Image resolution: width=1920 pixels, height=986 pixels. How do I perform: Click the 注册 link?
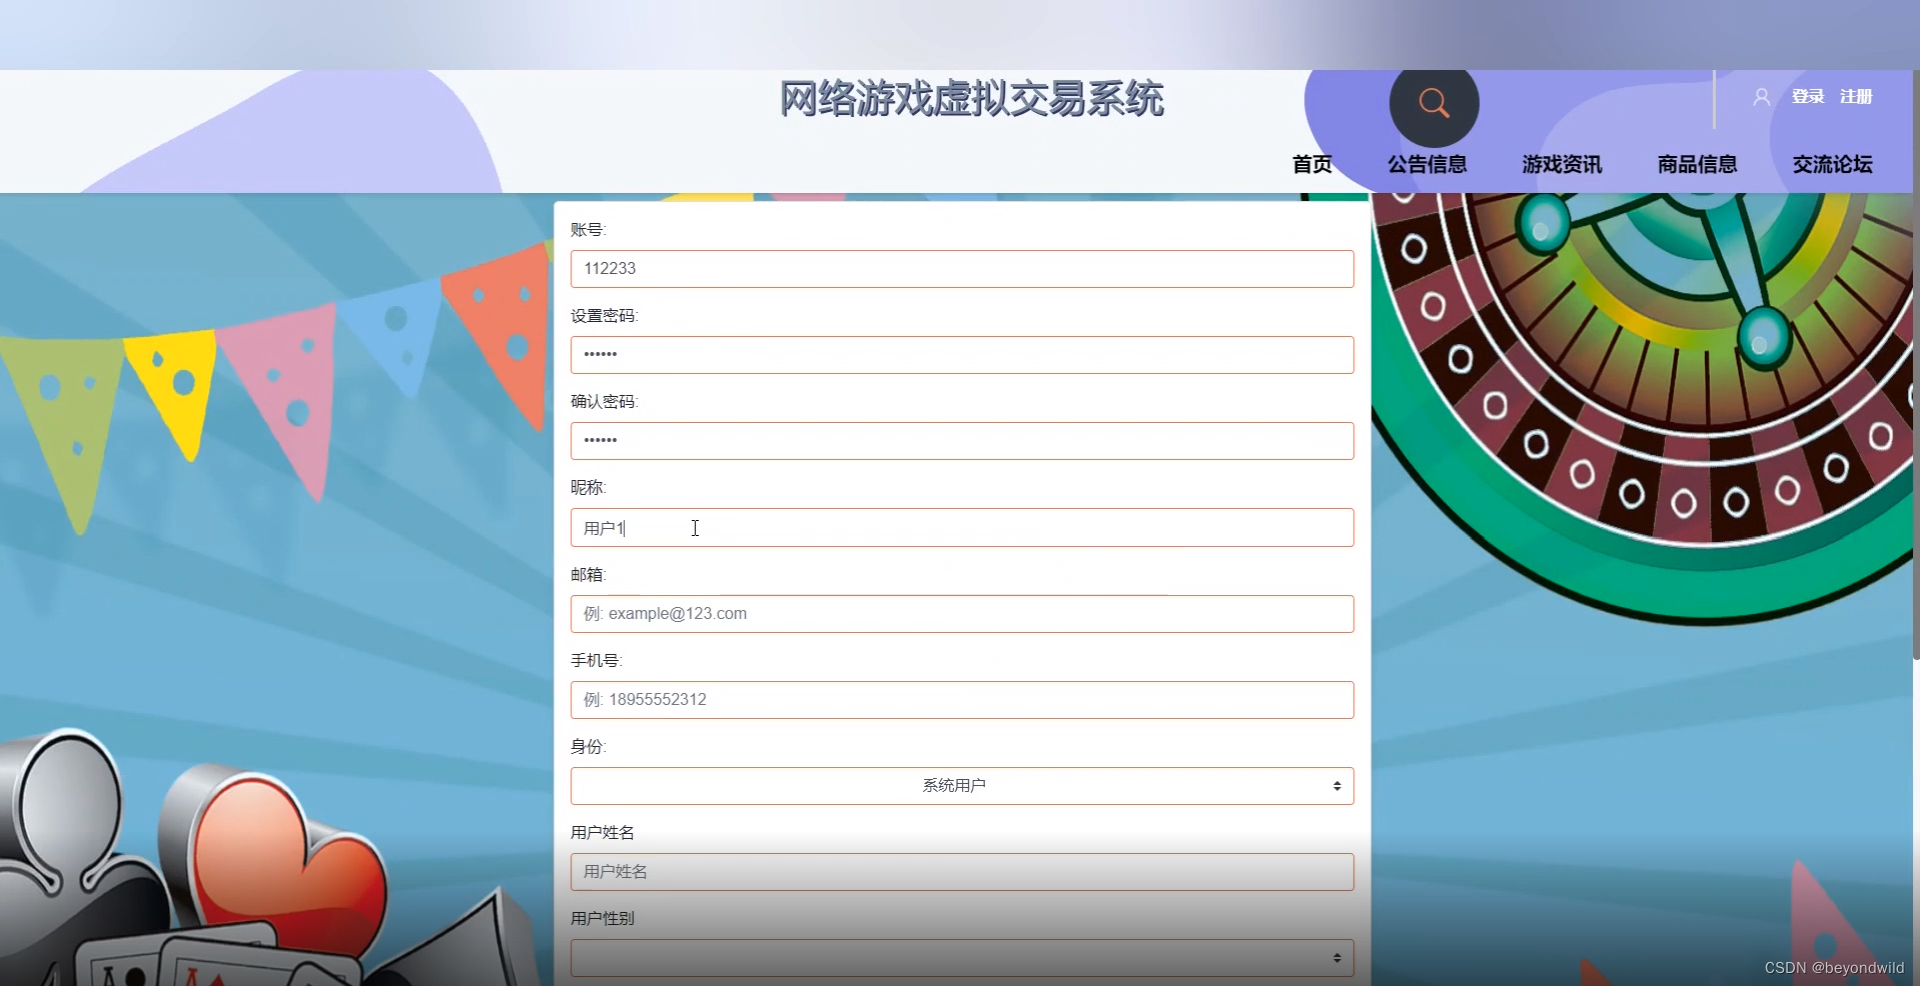(1857, 96)
